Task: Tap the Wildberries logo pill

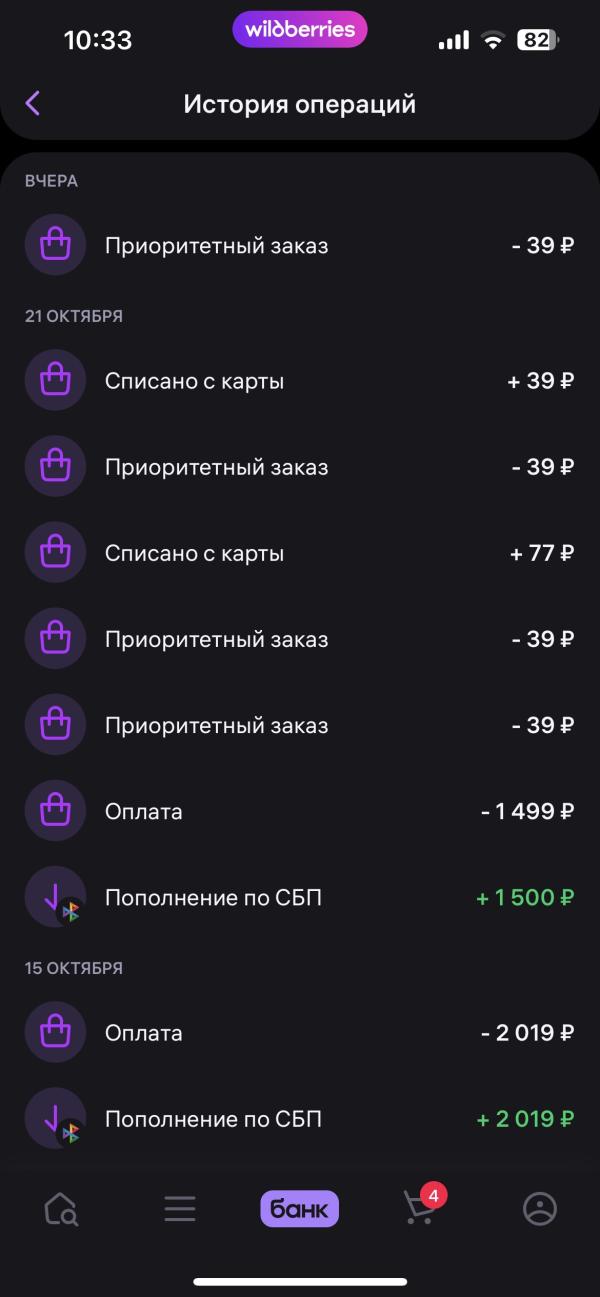Action: tap(300, 30)
